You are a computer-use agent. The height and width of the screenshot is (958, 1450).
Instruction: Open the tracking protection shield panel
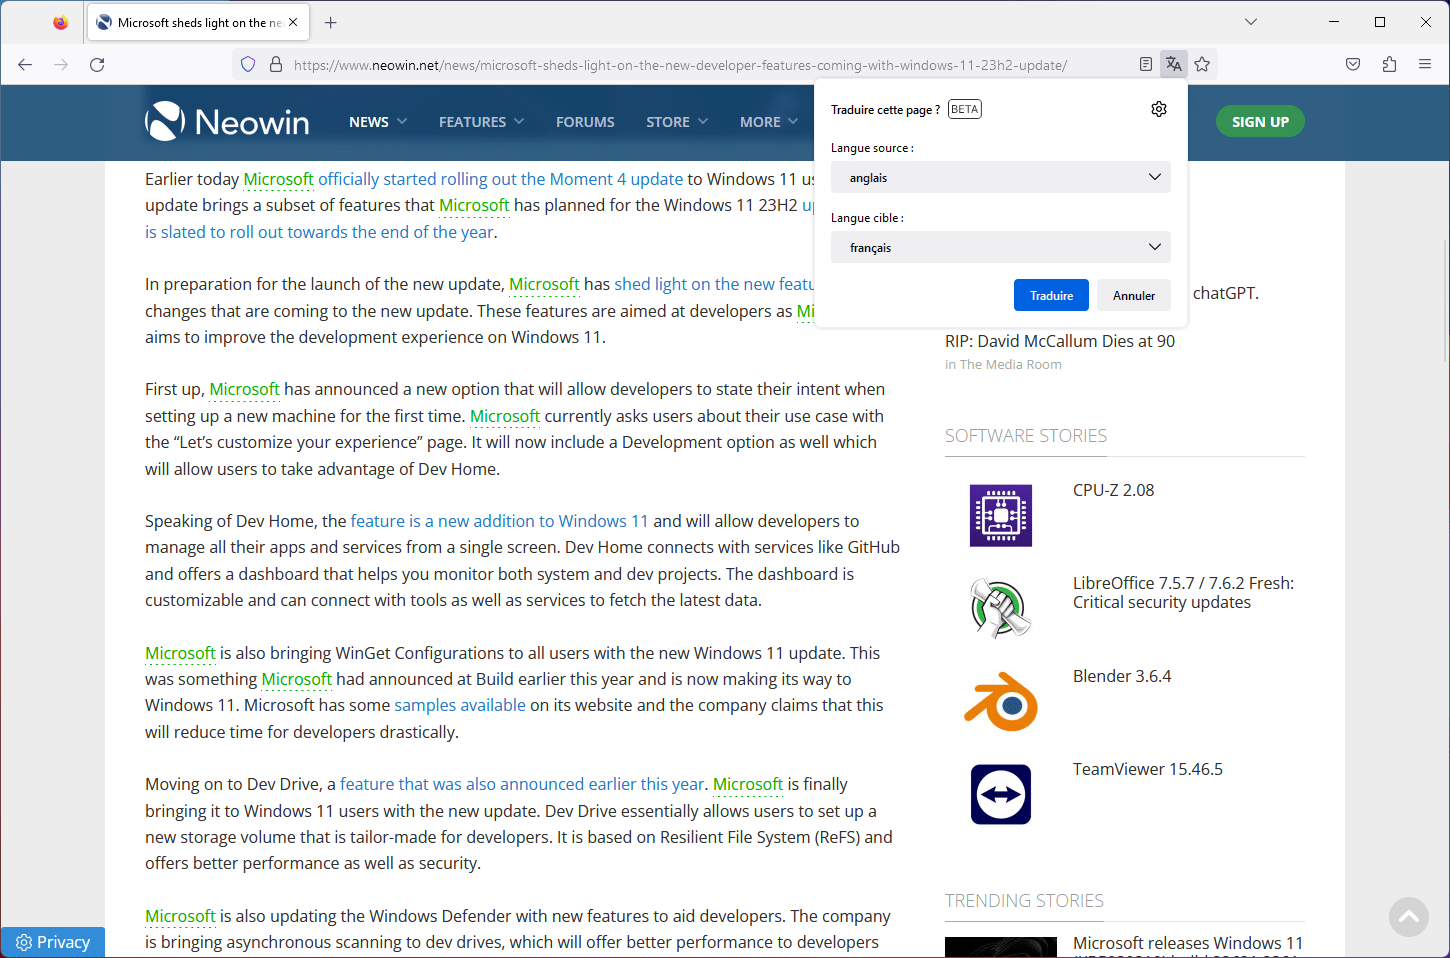tap(247, 63)
